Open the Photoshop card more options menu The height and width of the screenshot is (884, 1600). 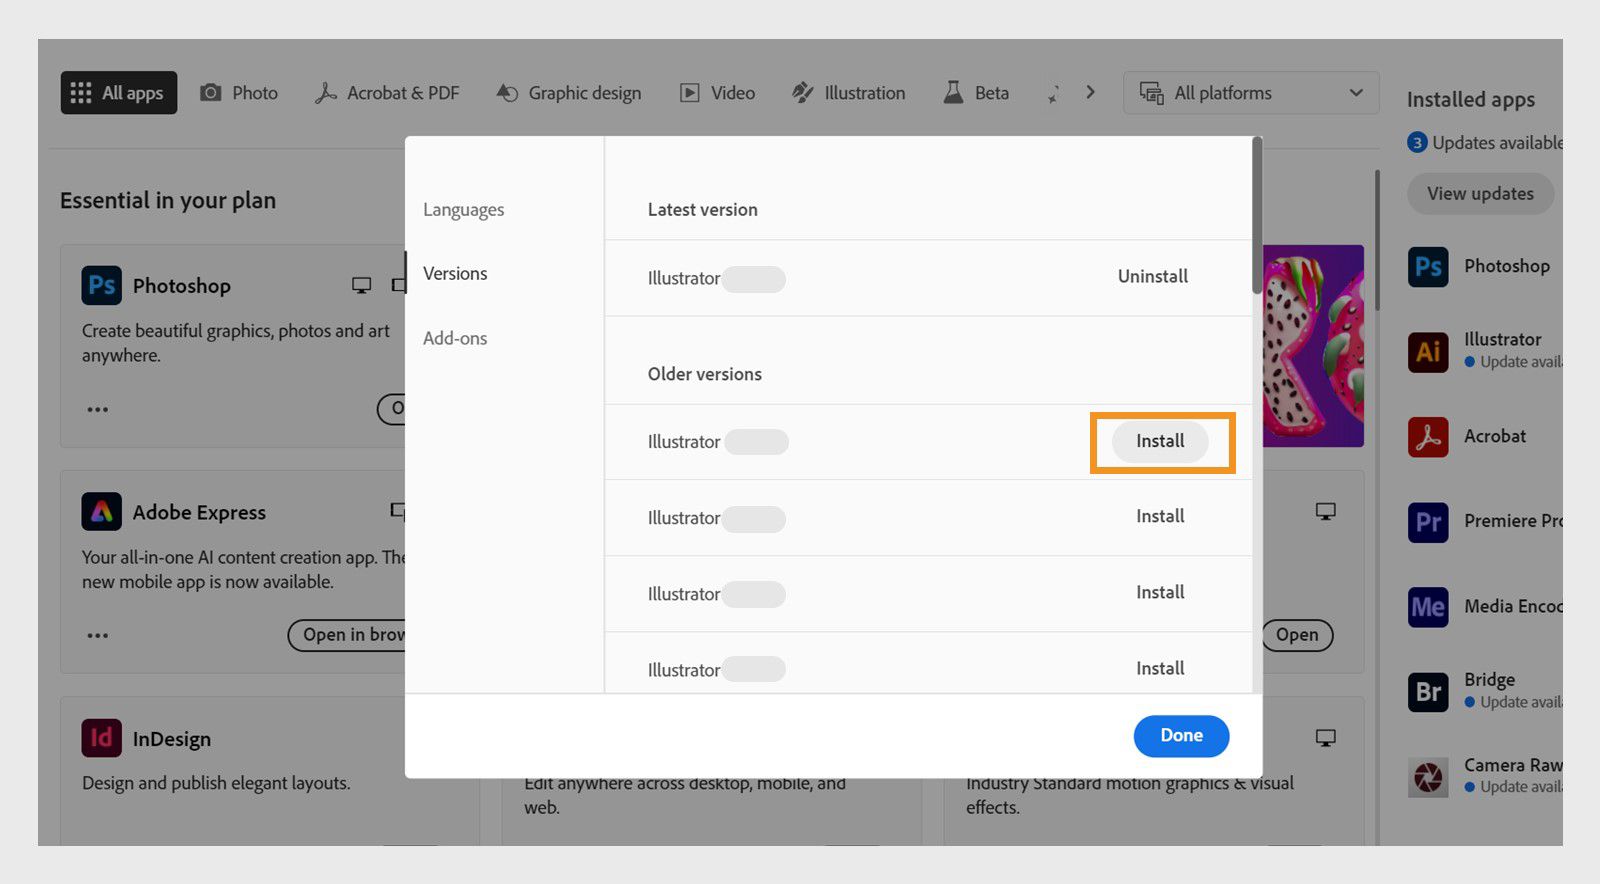(x=97, y=410)
